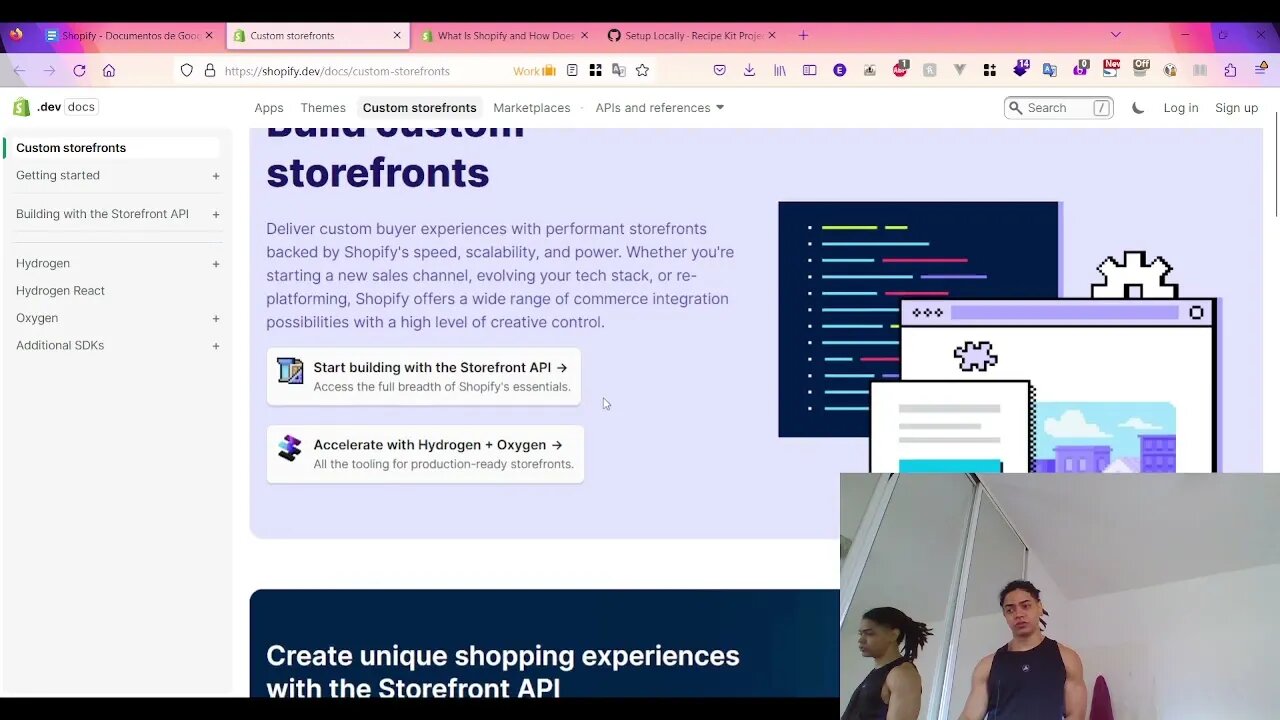Go to the browser home page icon
The image size is (1280, 720).
click(109, 71)
